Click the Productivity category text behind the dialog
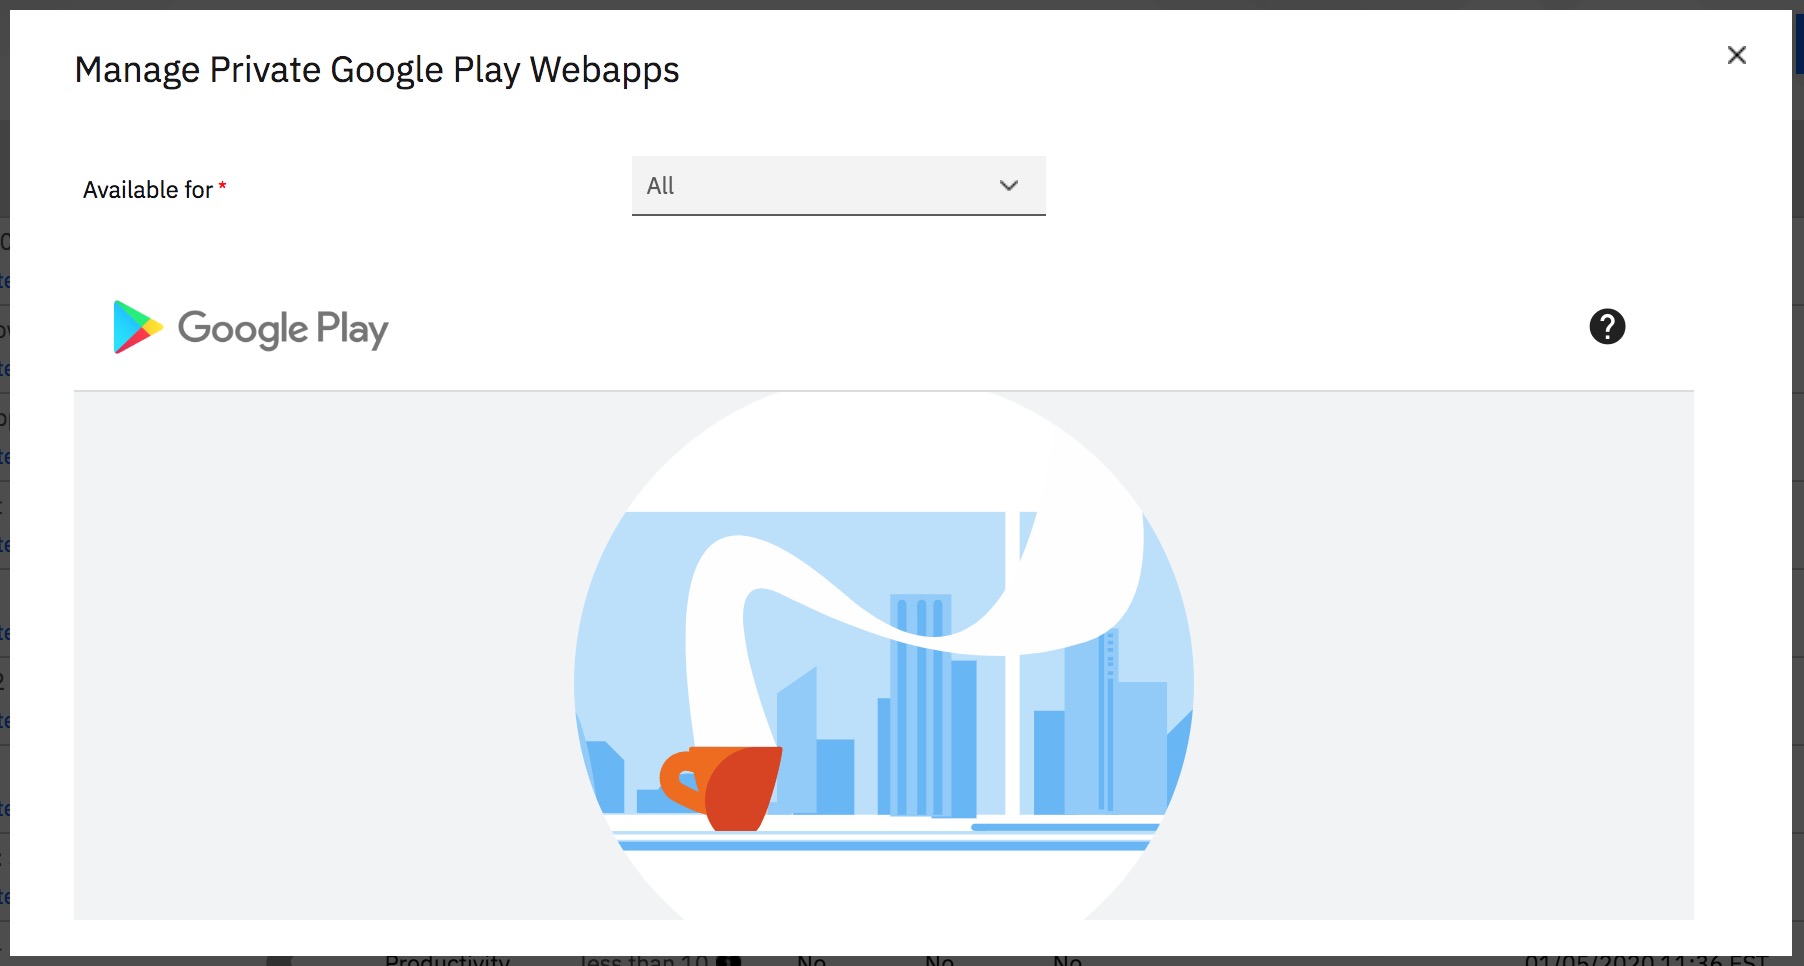 447,960
